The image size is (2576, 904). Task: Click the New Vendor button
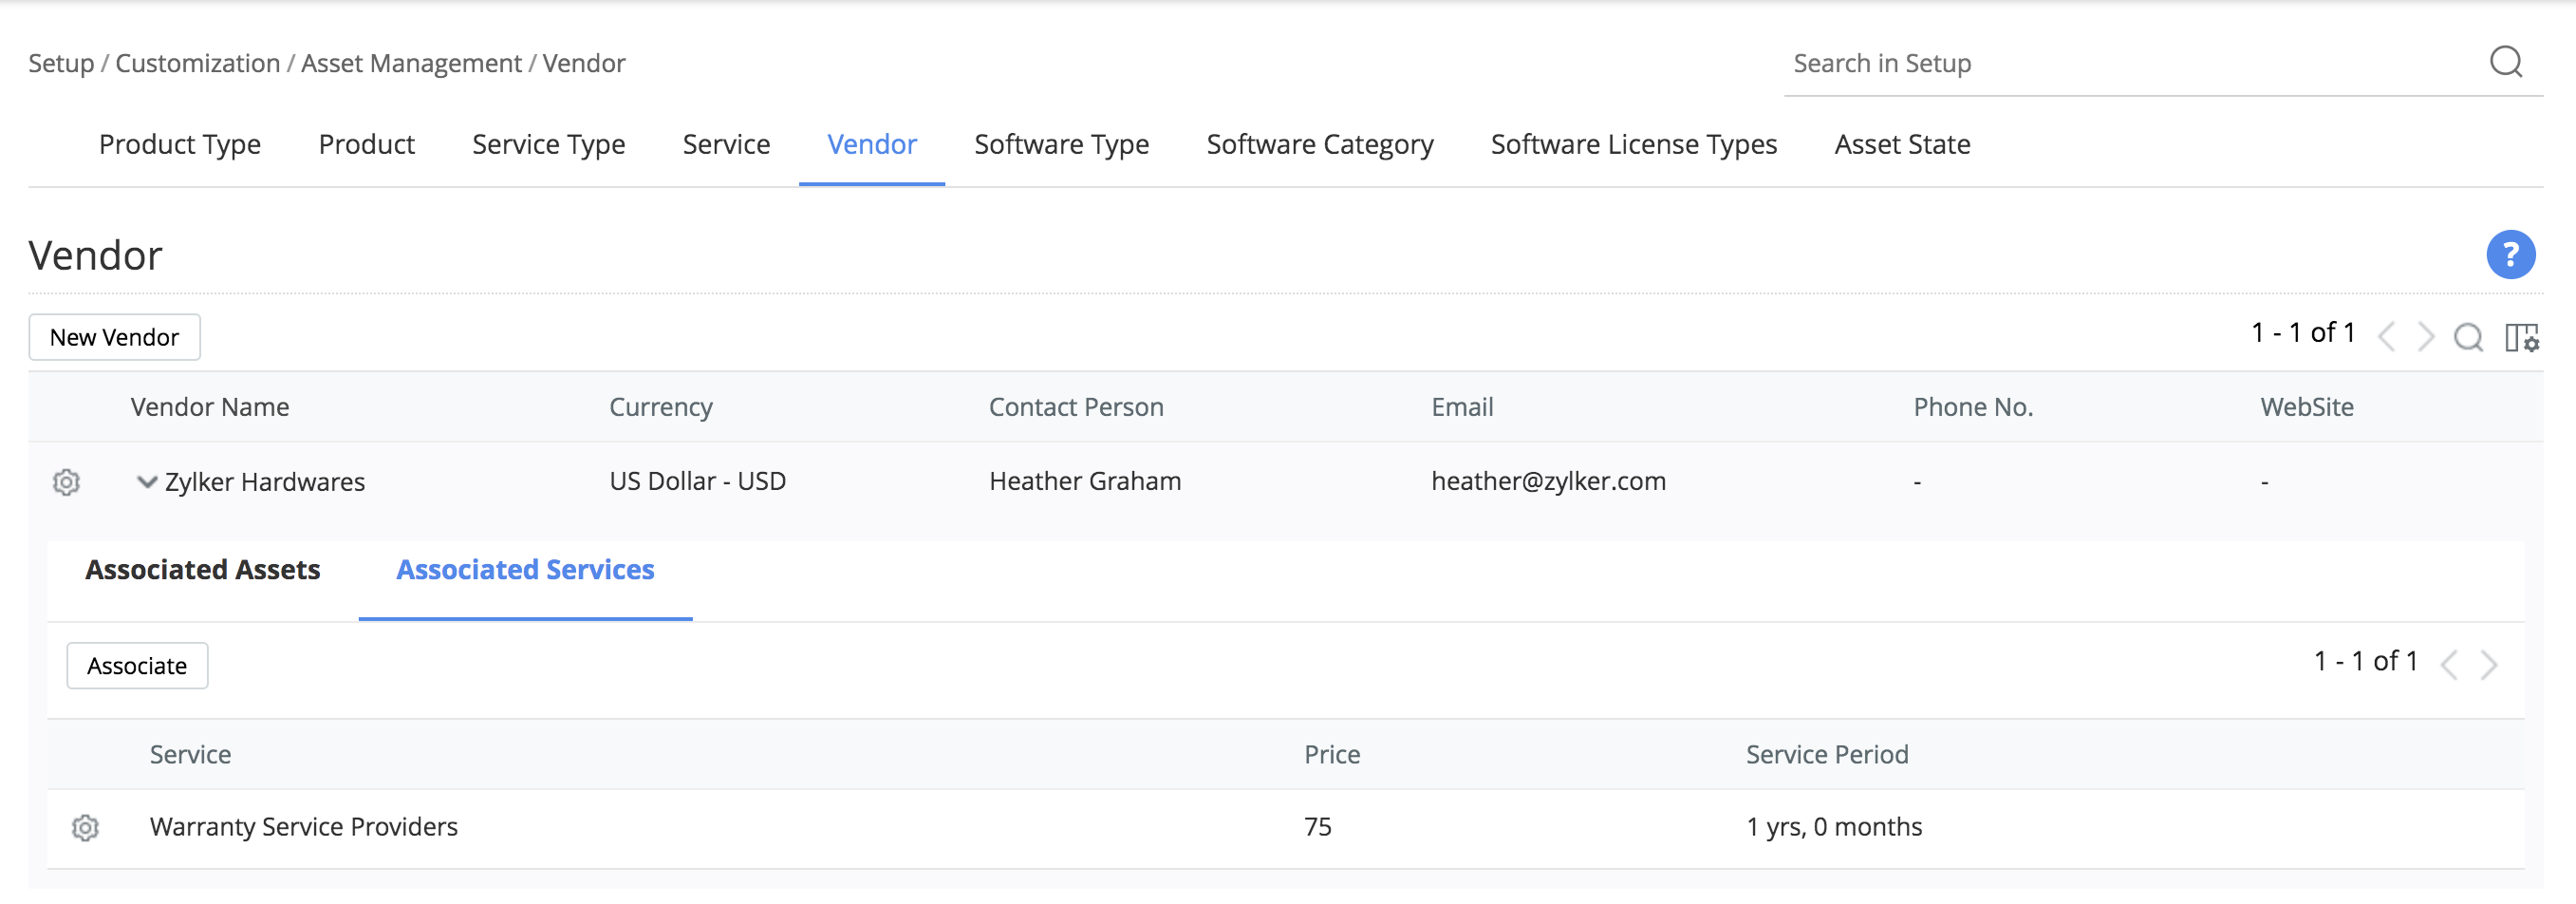[114, 337]
